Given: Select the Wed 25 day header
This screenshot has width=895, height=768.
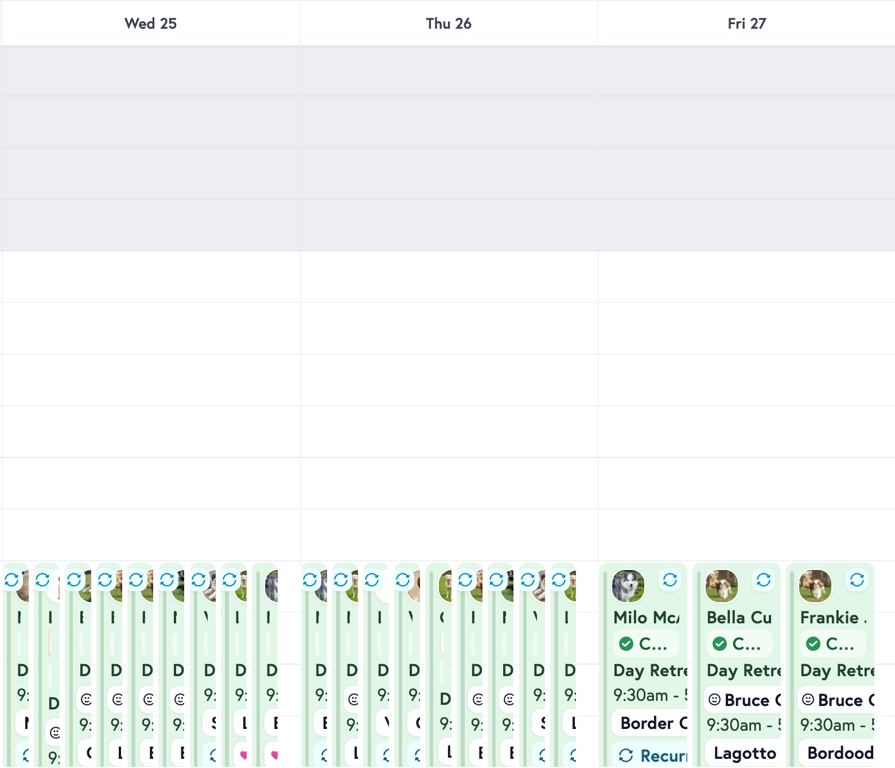Looking at the screenshot, I should (150, 23).
